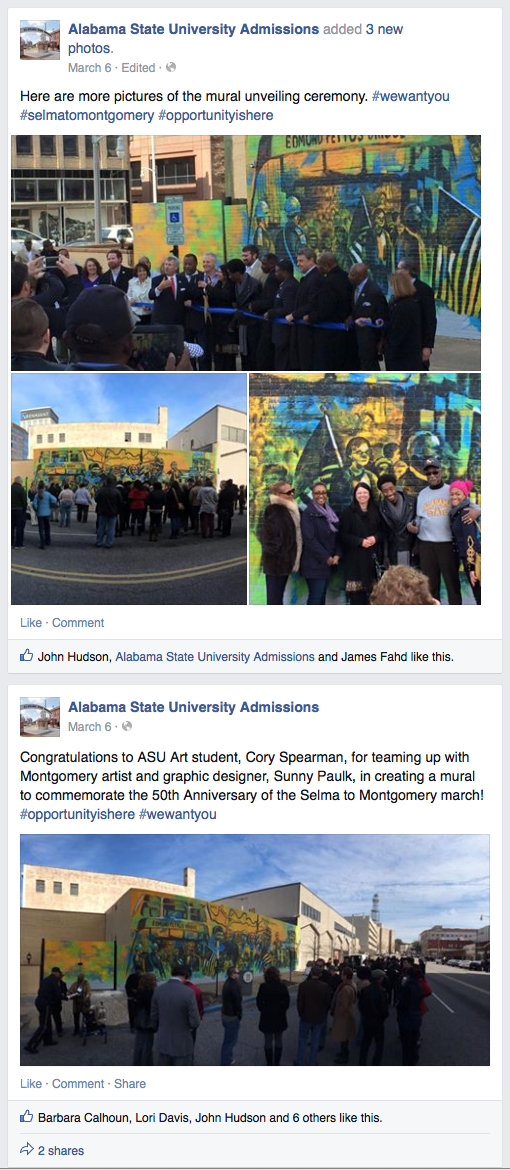Click the first post's profile picture thumbnail

click(x=40, y=40)
